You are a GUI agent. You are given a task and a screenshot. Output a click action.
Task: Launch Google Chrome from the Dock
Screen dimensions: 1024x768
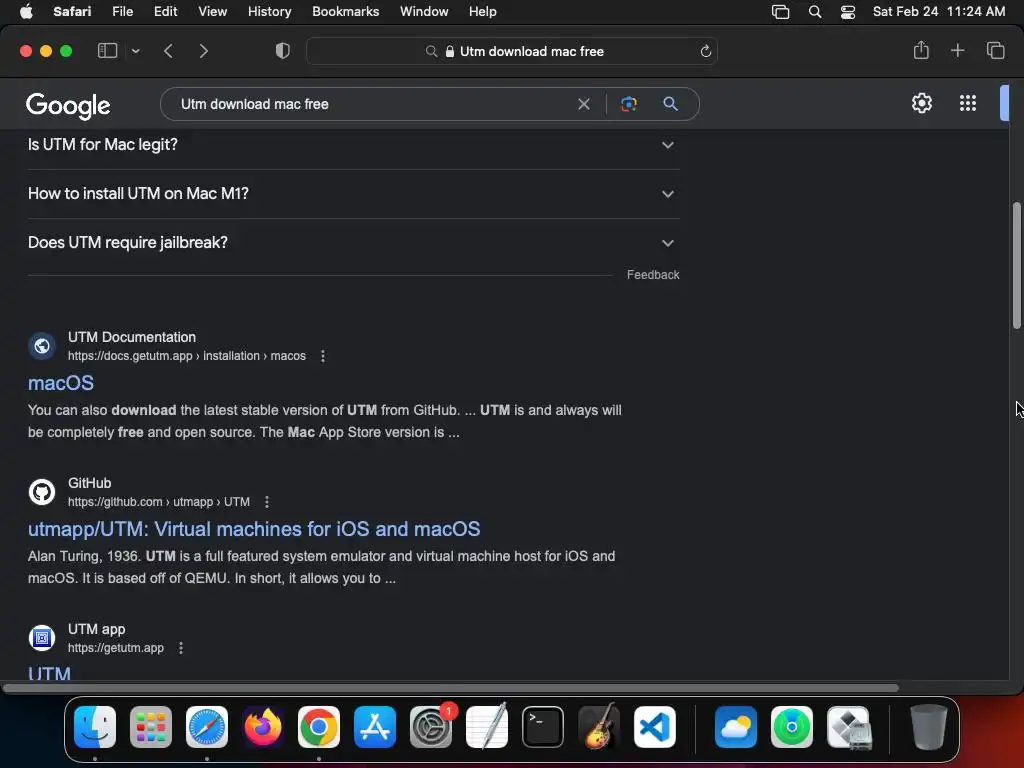(319, 727)
